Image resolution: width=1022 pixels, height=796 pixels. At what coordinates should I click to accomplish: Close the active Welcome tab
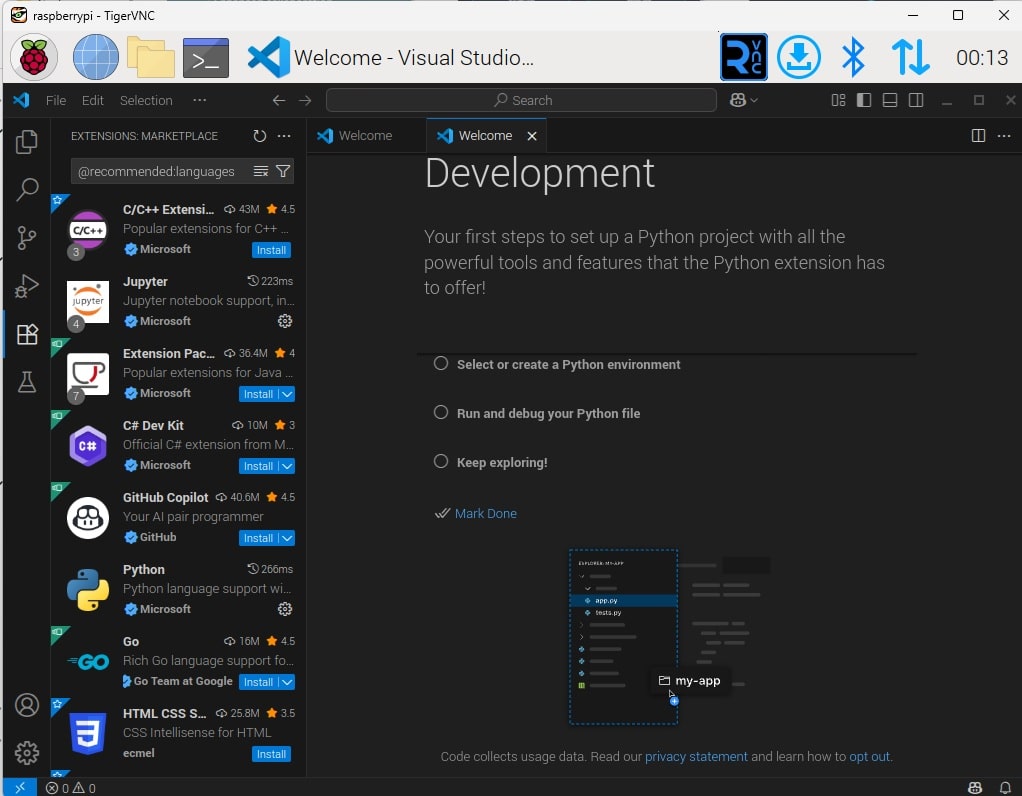tap(532, 136)
